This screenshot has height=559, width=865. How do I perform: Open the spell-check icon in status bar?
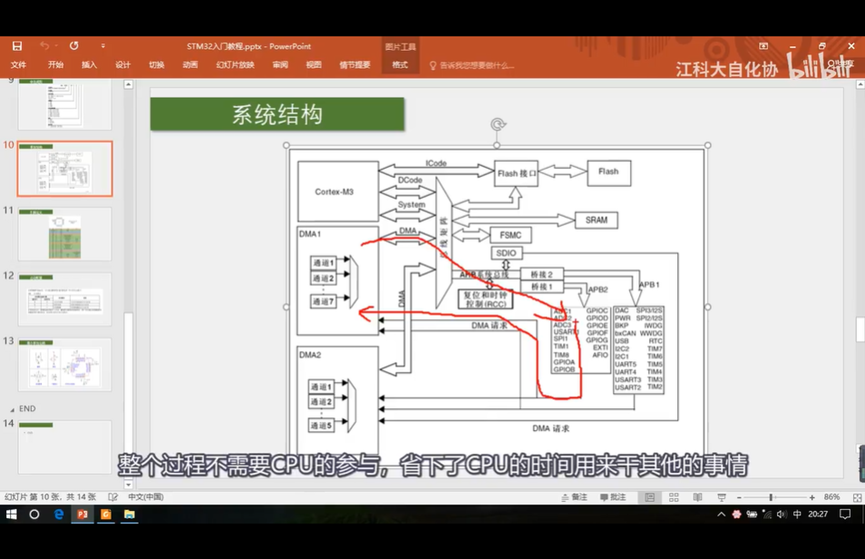pos(113,497)
